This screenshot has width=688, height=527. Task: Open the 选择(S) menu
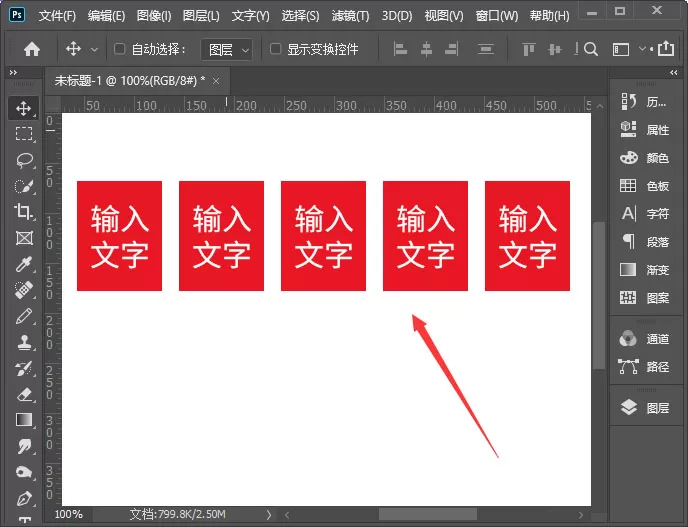point(300,16)
